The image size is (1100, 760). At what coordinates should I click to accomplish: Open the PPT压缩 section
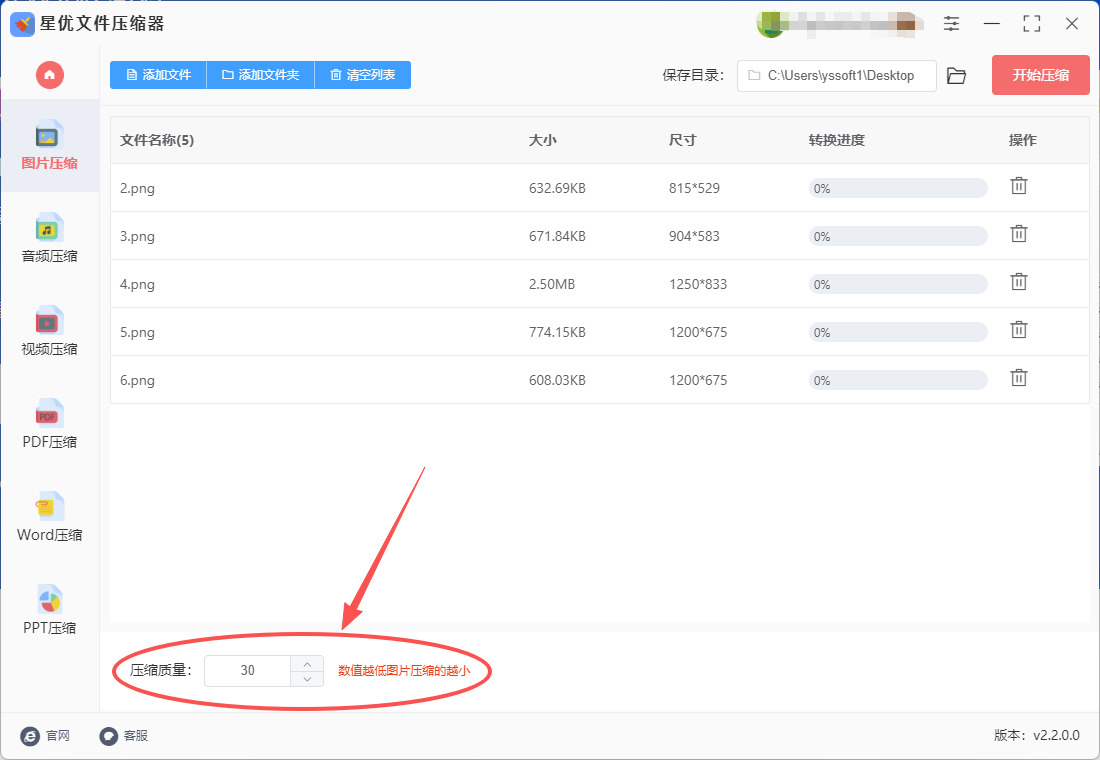49,610
